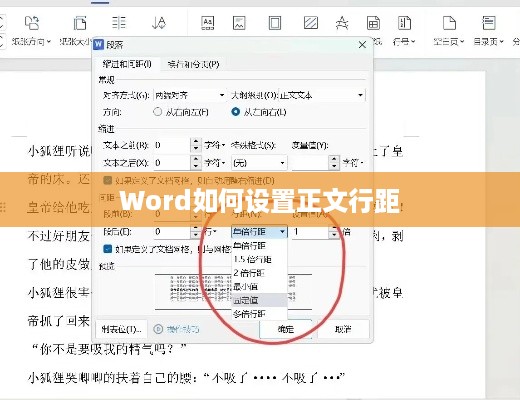Viewport: 520px width, 400px height.
Task: Switch to the 换行和分页(P) tab
Action: click(x=194, y=64)
